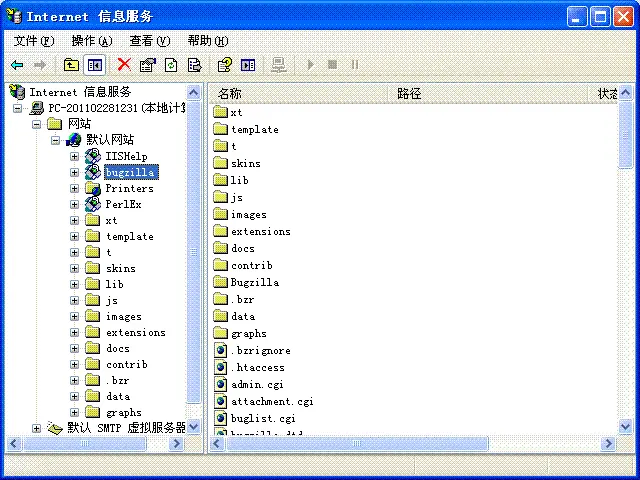Collapse the 默认网站 node
Image resolution: width=640 pixels, height=480 pixels.
point(55,140)
